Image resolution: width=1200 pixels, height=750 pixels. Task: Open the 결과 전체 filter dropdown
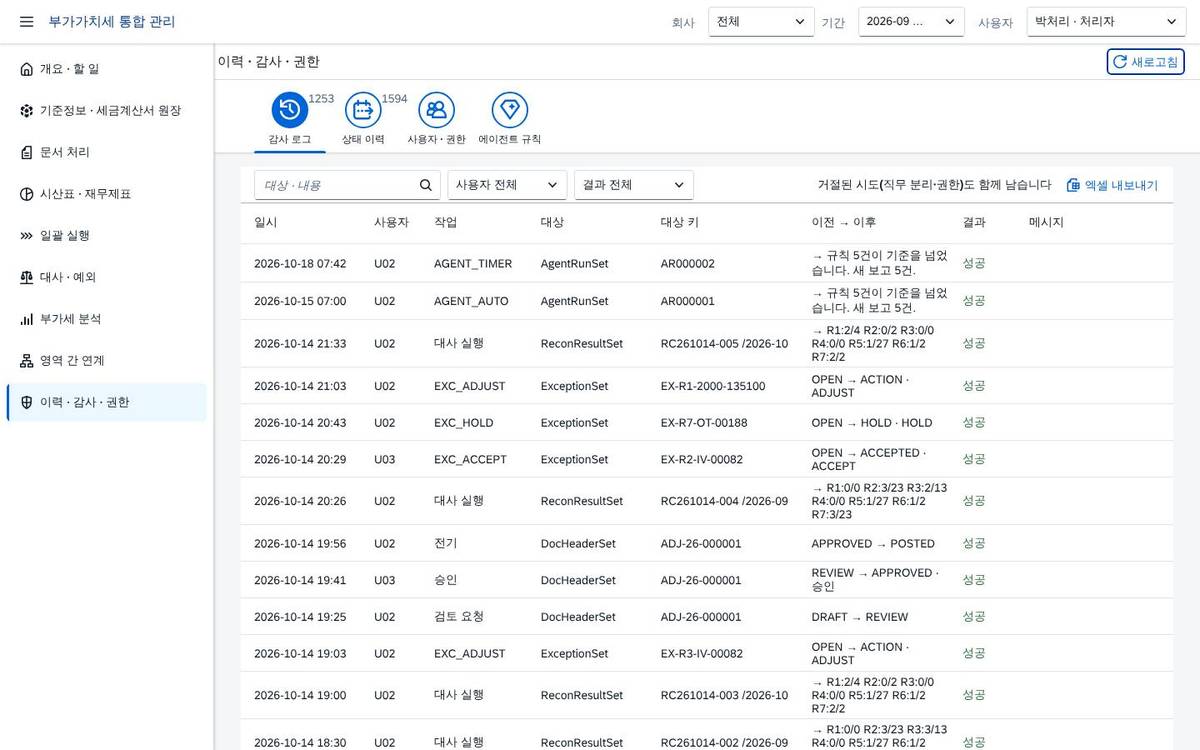[634, 185]
